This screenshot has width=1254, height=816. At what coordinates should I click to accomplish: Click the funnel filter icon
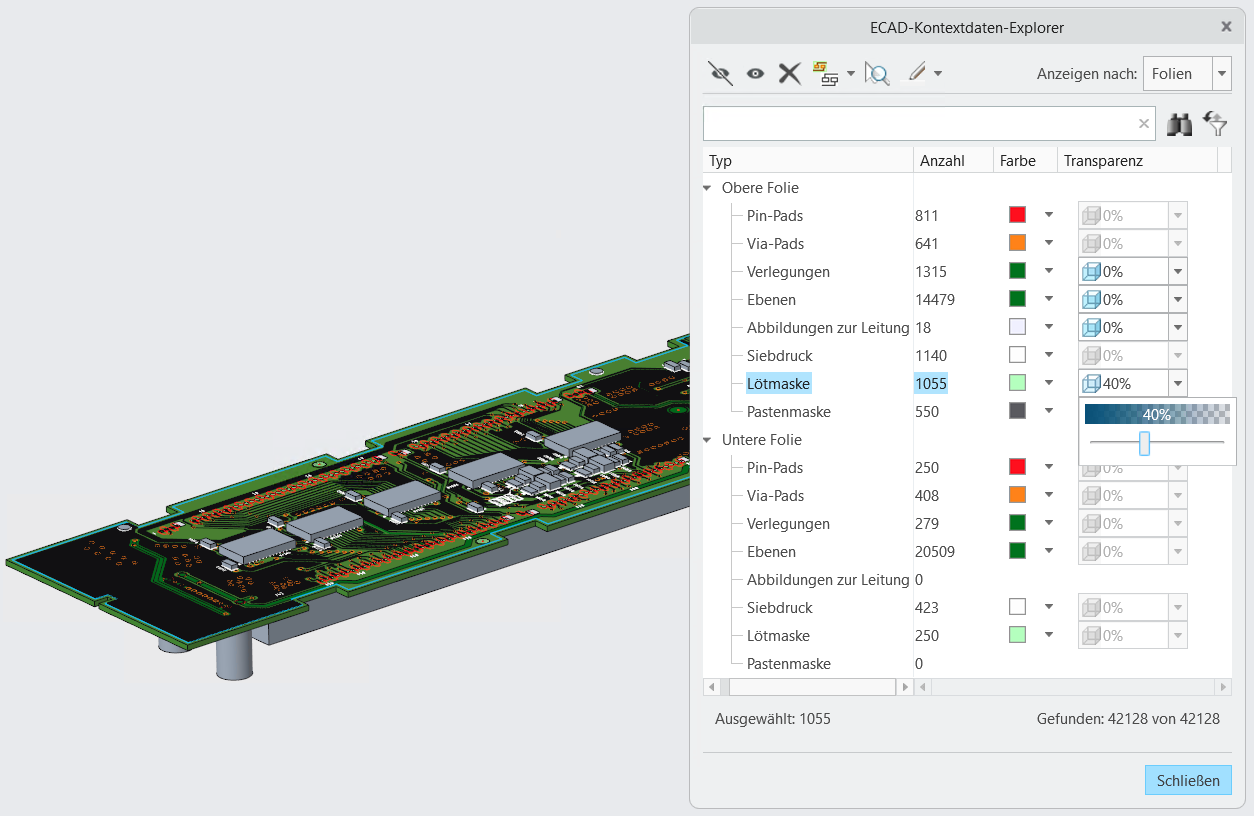[1216, 124]
